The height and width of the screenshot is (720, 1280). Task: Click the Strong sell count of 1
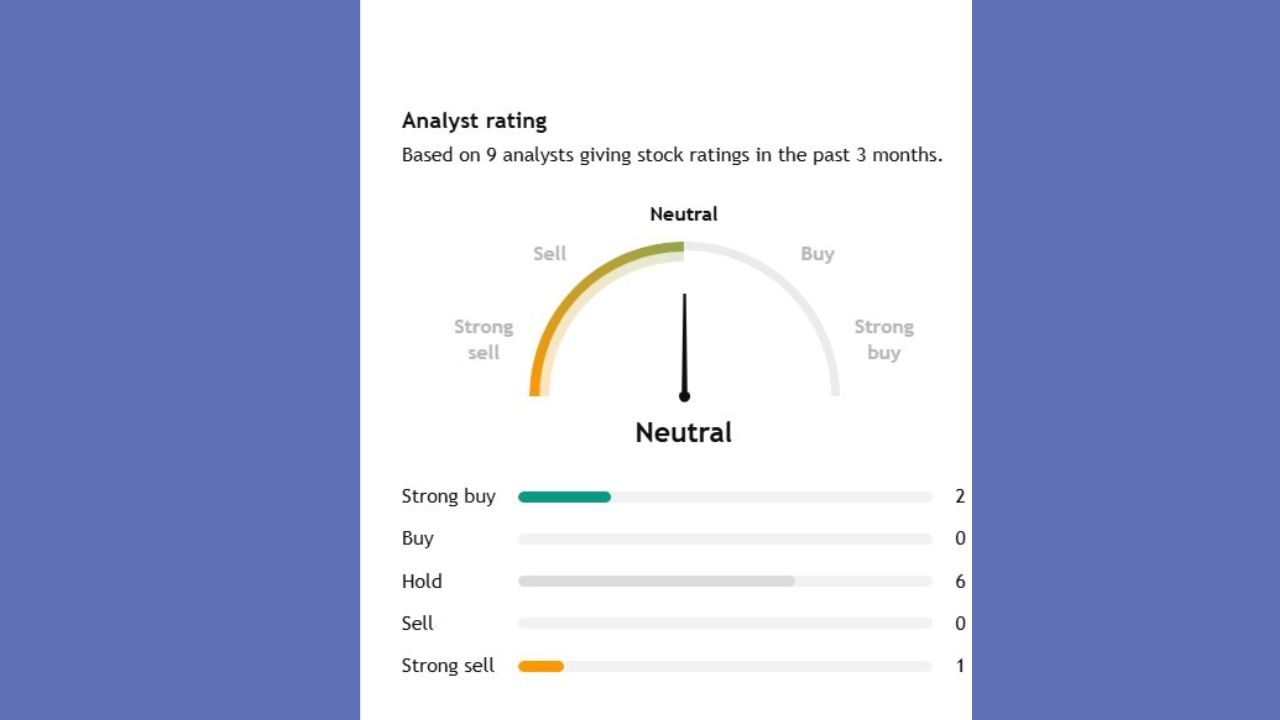click(x=960, y=666)
